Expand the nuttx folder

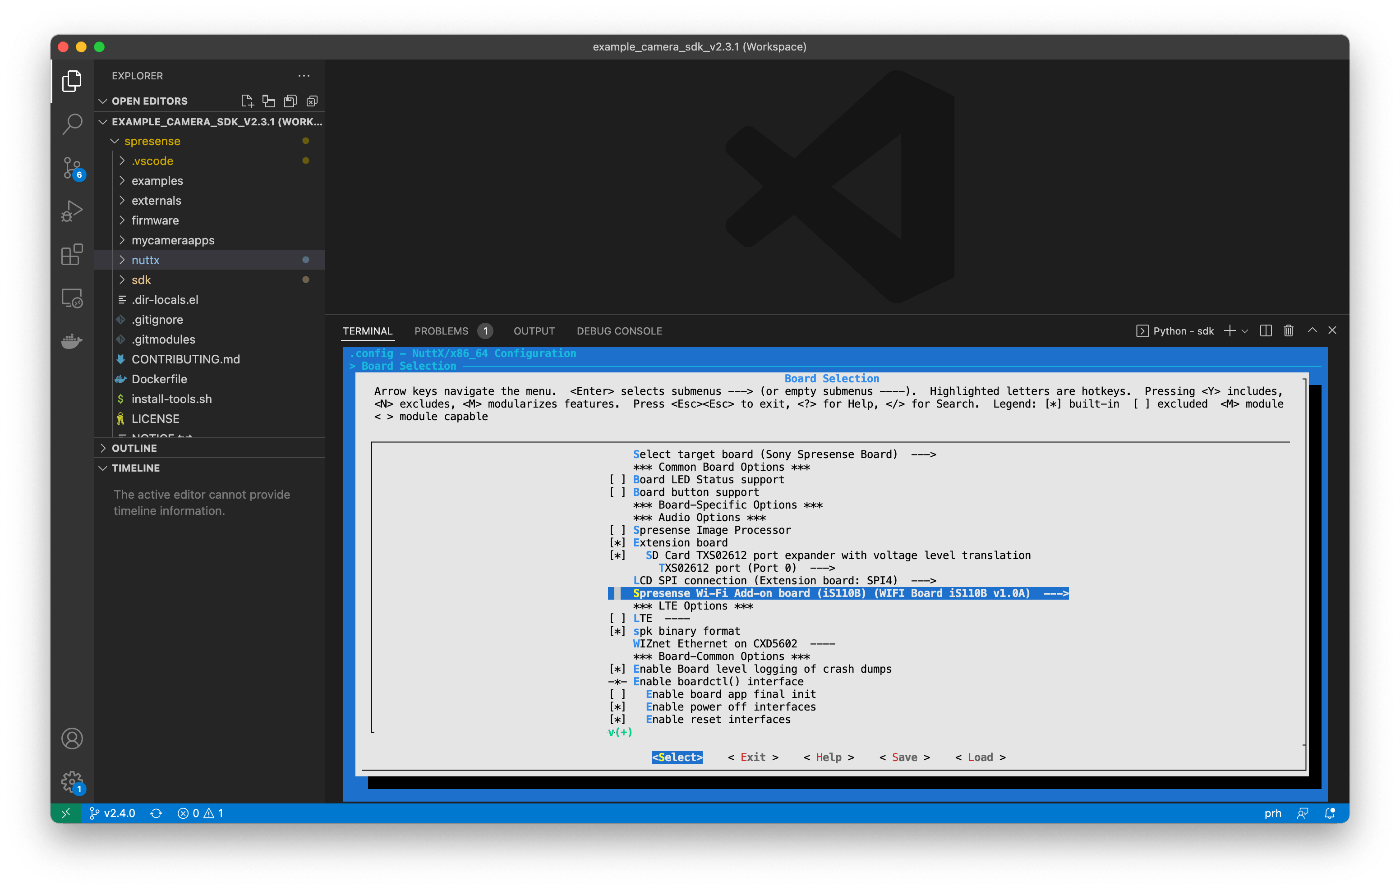pyautogui.click(x=122, y=260)
